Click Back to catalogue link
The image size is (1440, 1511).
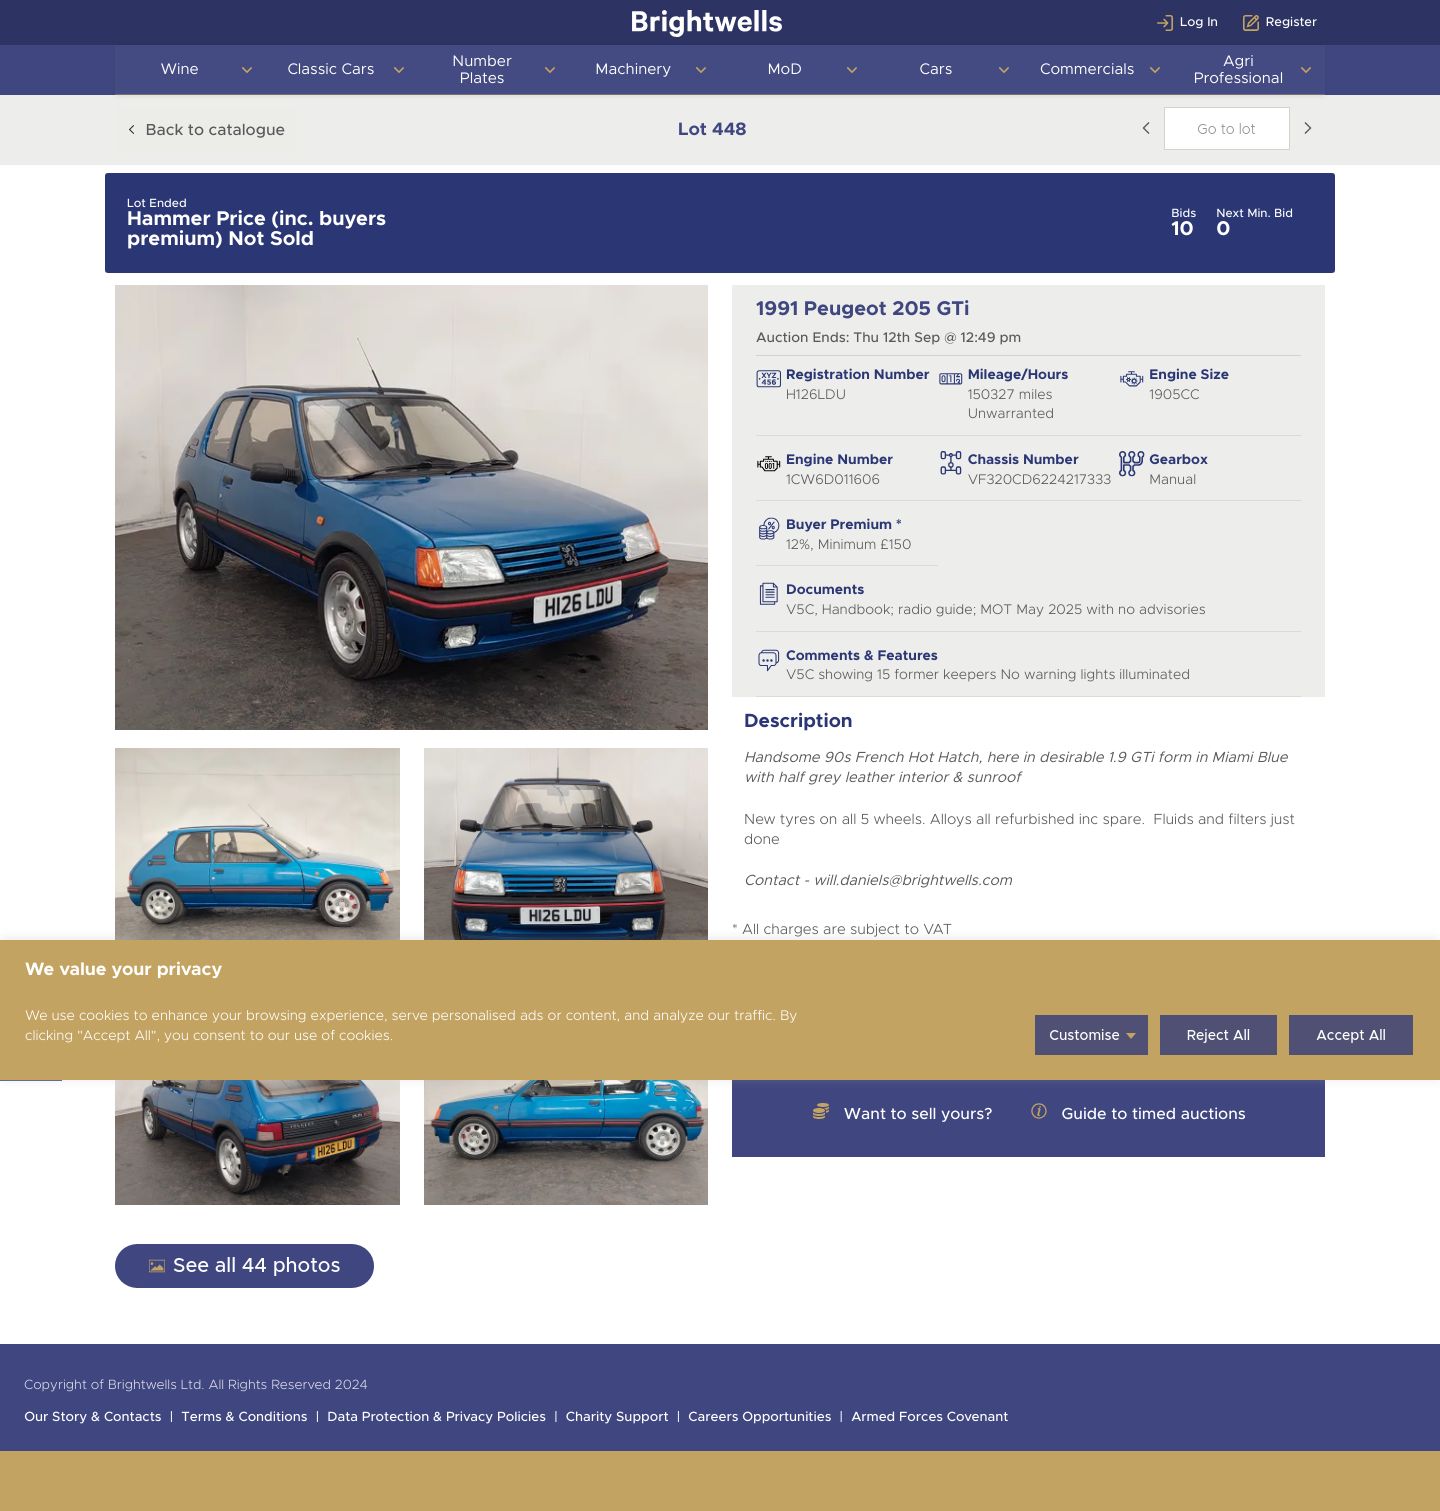pyautogui.click(x=215, y=129)
